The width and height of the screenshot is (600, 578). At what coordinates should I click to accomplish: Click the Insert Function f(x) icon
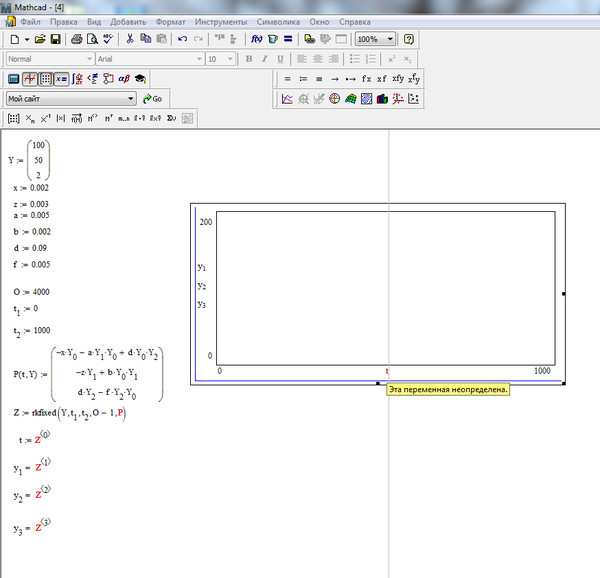click(x=256, y=39)
